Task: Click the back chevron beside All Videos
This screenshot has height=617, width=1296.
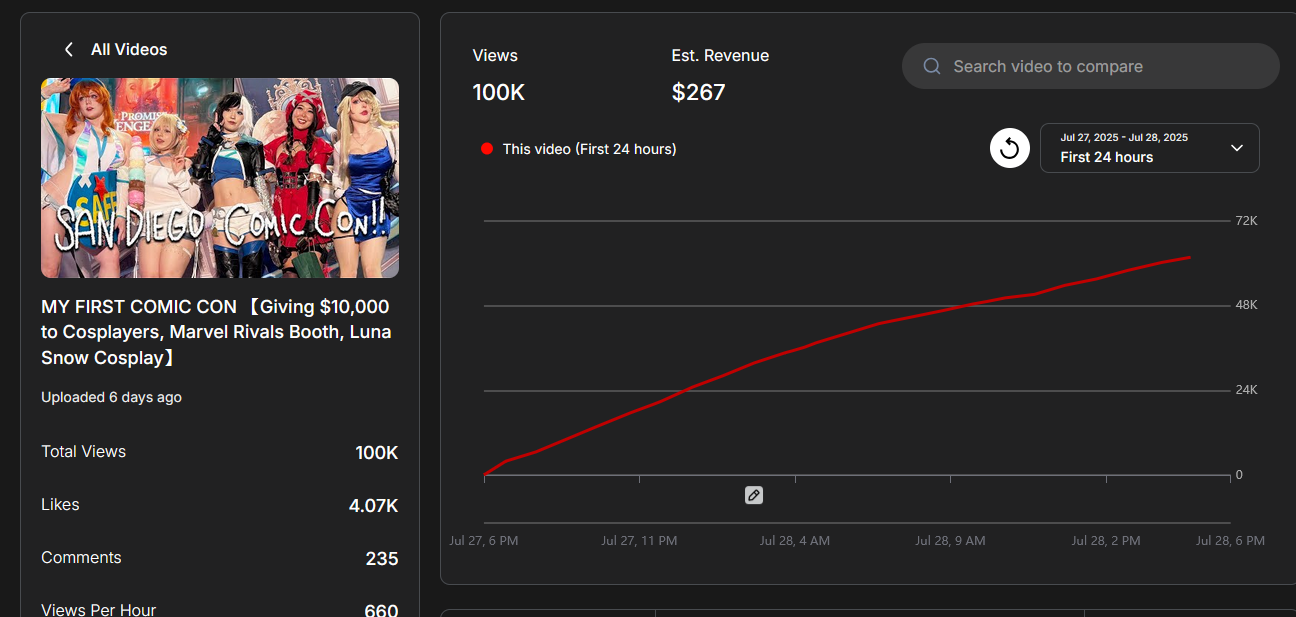Action: (68, 49)
